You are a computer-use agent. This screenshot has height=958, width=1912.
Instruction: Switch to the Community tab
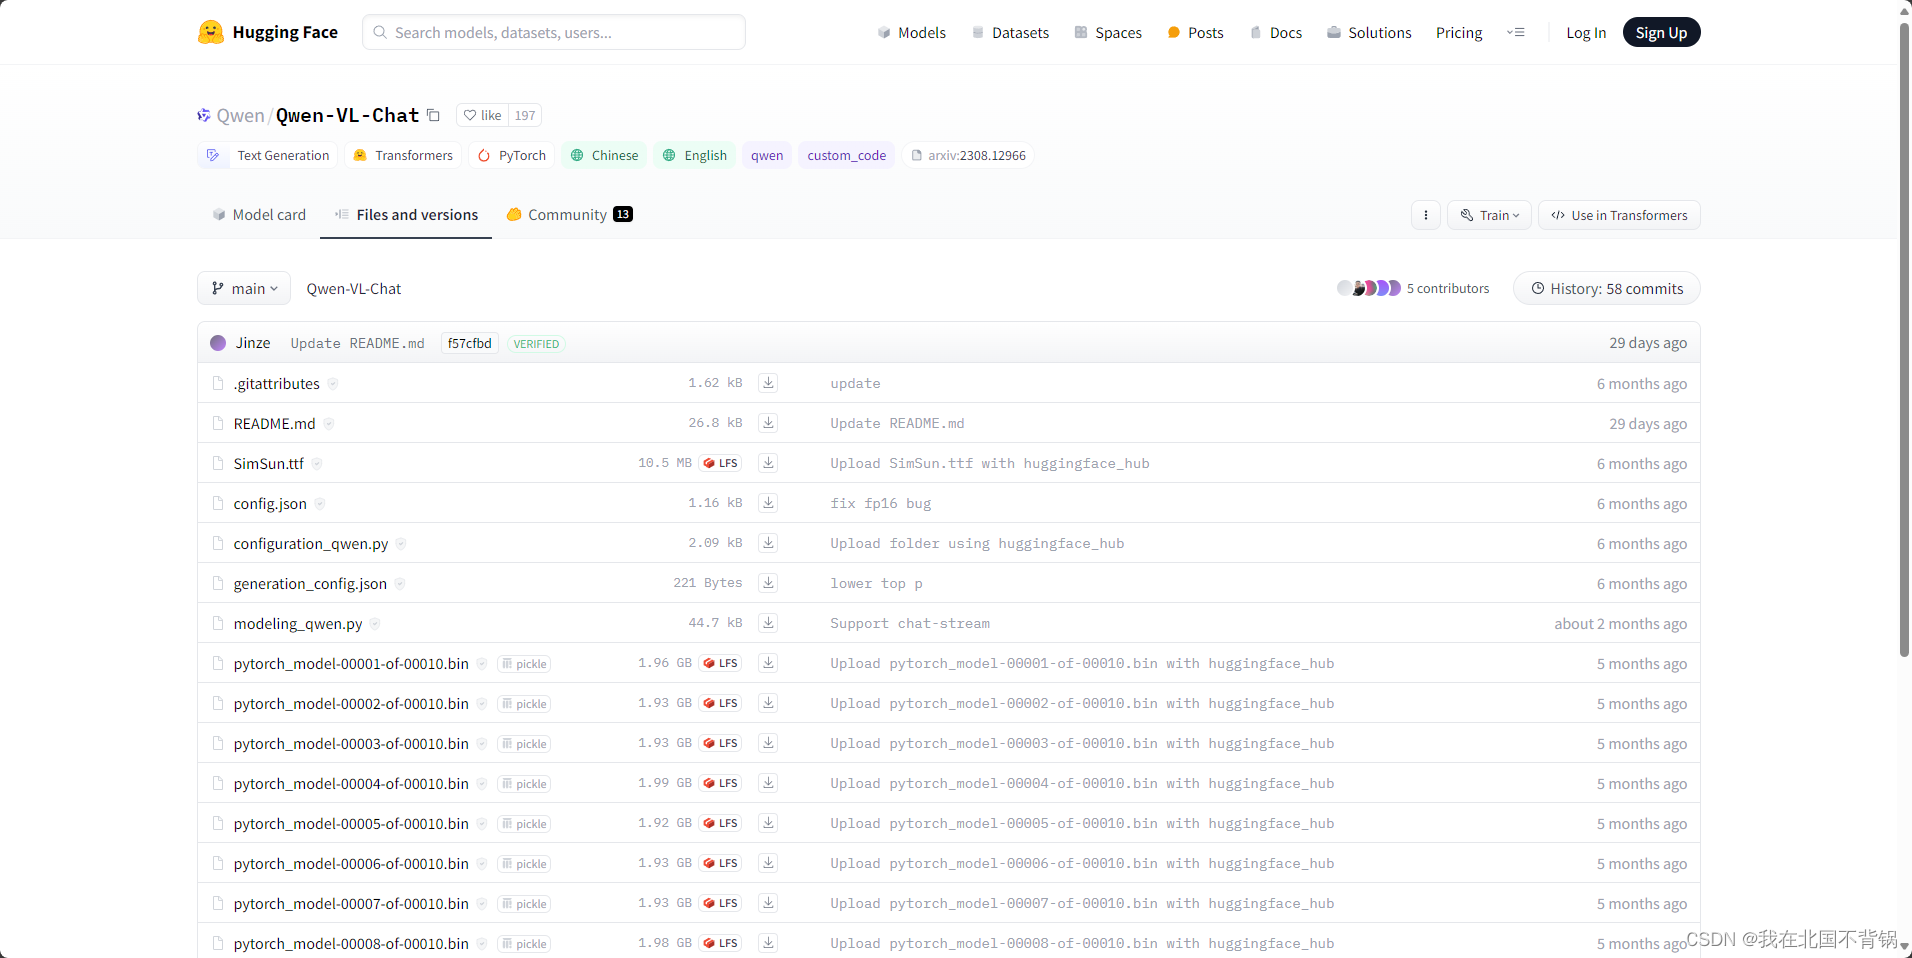coord(569,215)
